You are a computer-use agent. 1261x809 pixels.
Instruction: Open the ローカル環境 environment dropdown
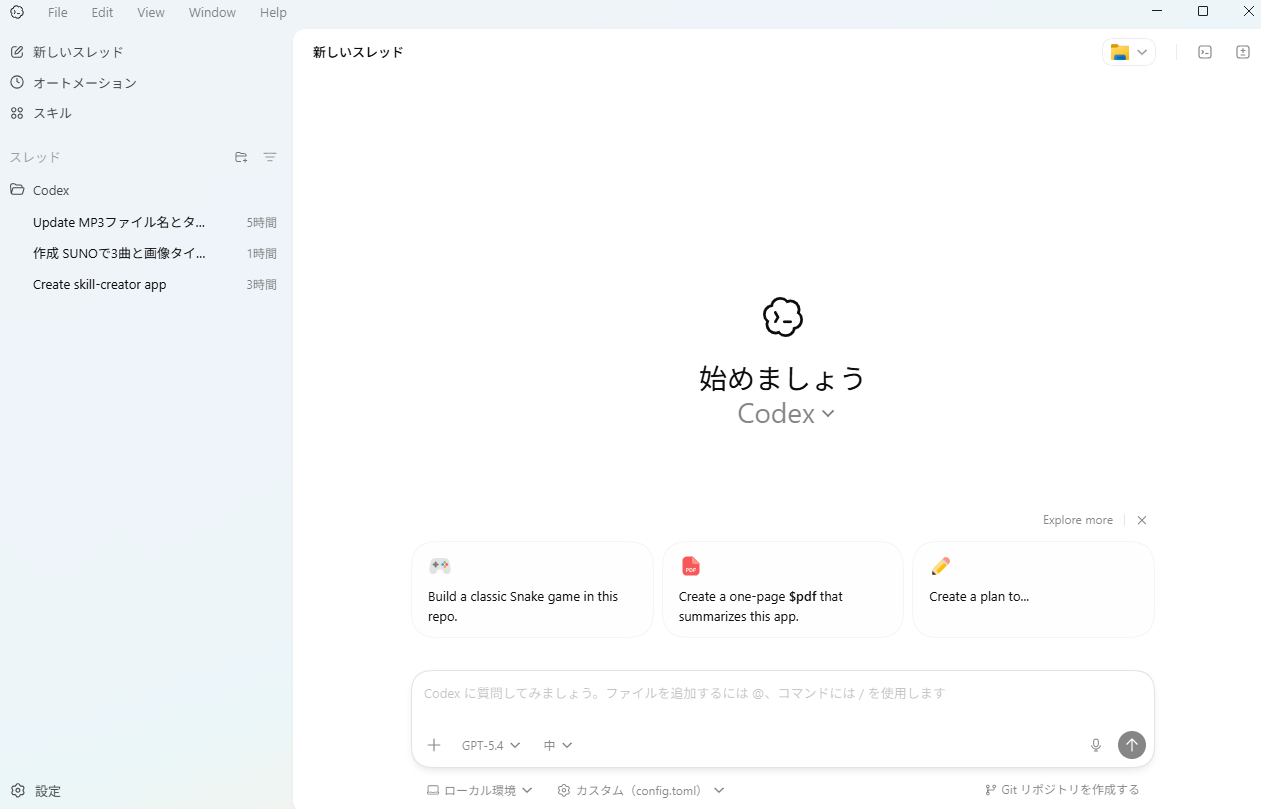click(479, 789)
